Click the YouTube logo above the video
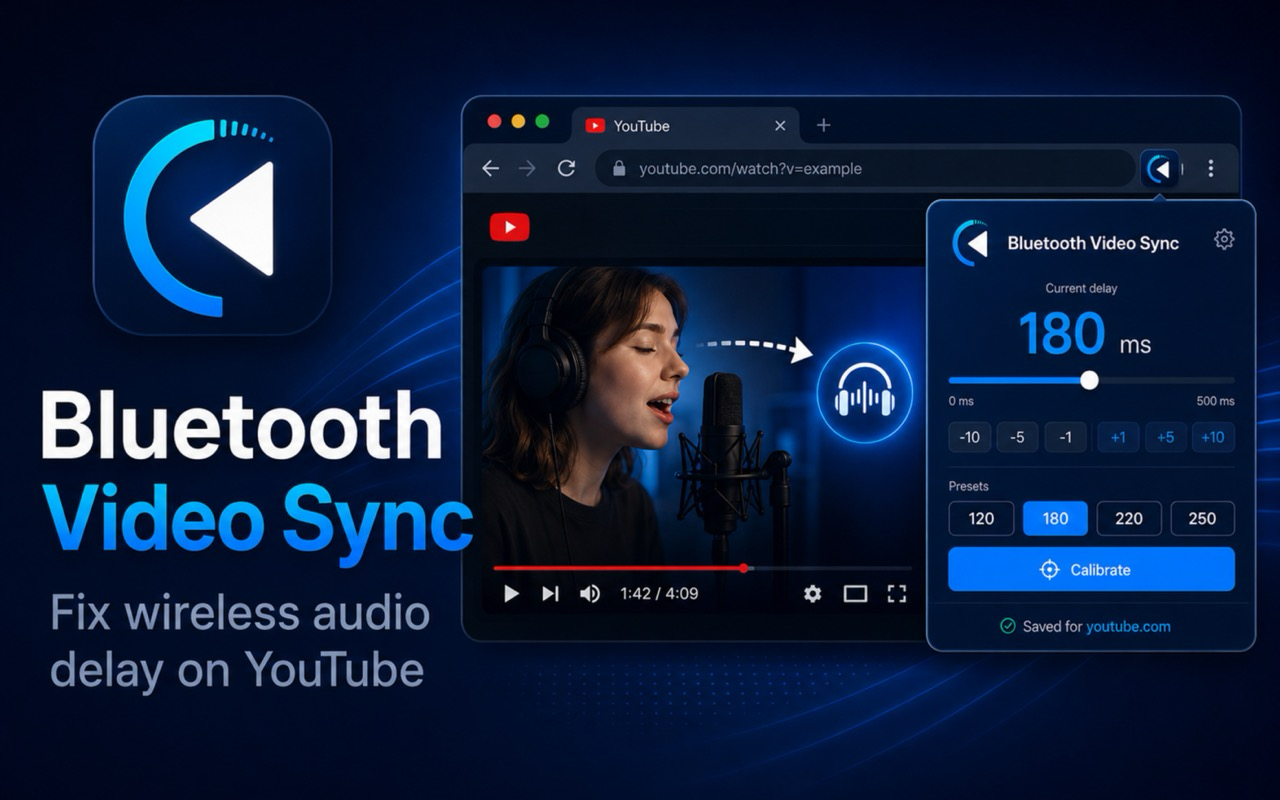 [x=509, y=227]
